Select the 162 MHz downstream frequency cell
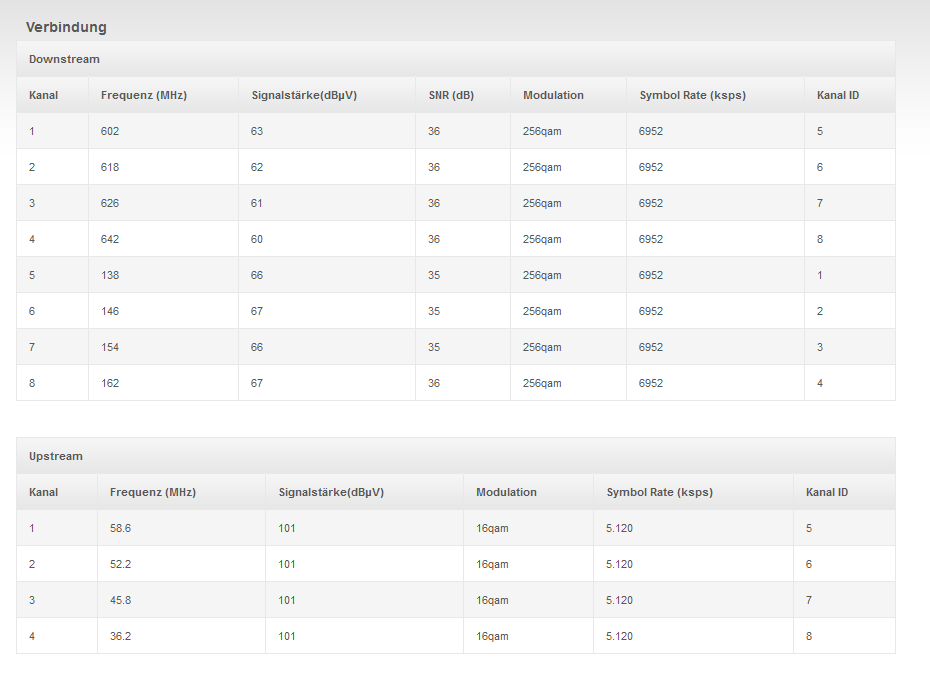This screenshot has height=688, width=930. click(110, 383)
